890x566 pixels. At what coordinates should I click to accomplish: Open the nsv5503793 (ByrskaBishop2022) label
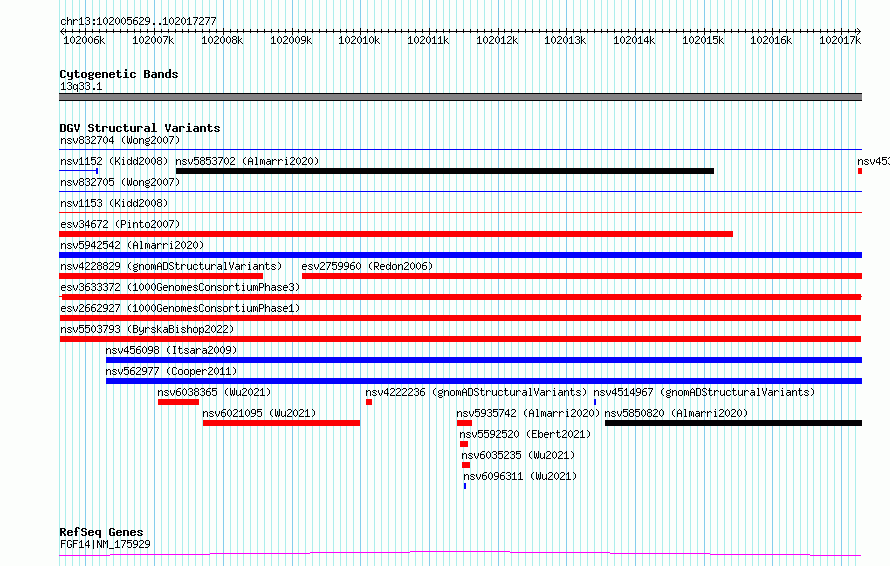click(x=147, y=329)
